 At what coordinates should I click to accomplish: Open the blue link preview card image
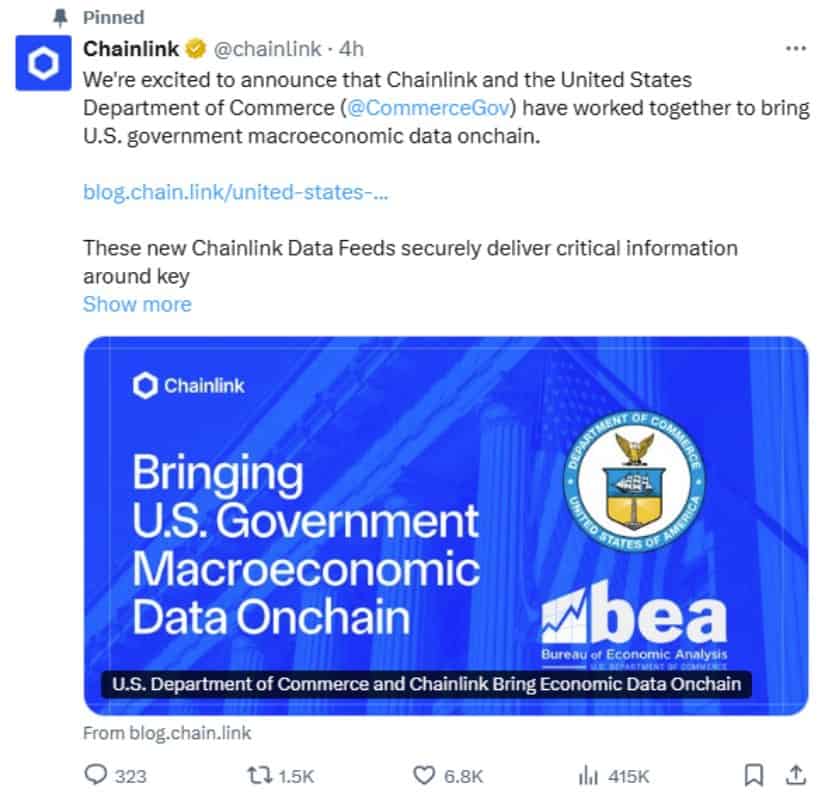click(446, 525)
